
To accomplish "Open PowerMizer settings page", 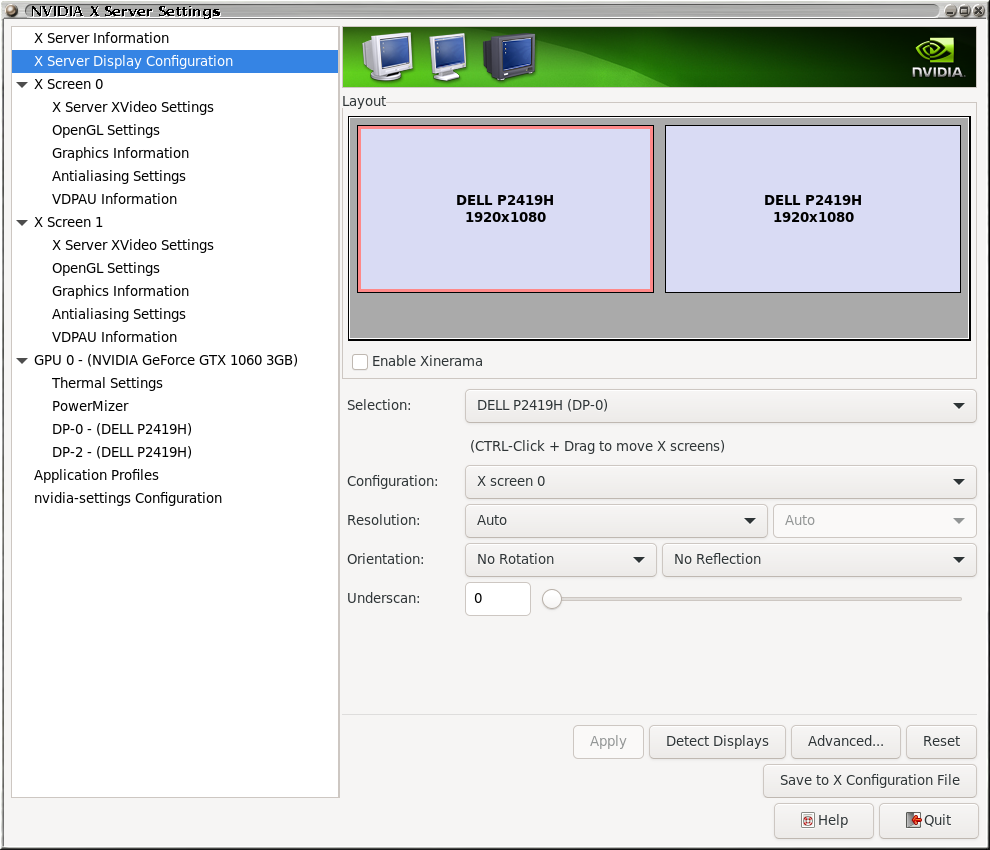I will pyautogui.click(x=90, y=406).
